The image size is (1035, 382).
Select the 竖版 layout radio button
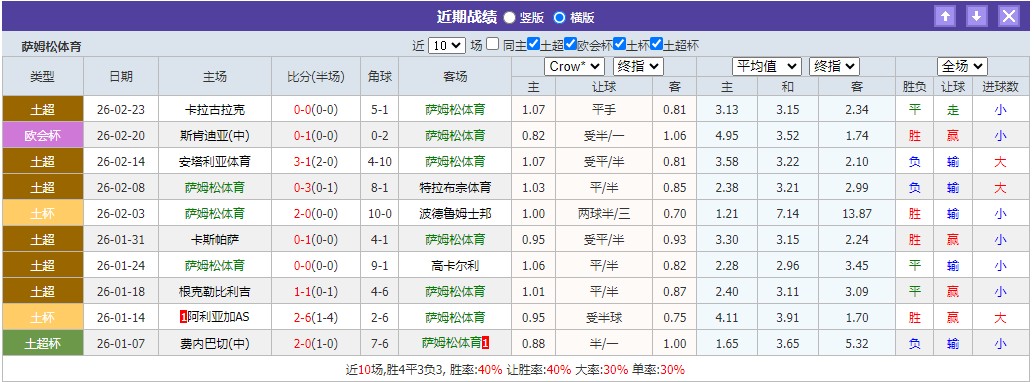click(510, 18)
